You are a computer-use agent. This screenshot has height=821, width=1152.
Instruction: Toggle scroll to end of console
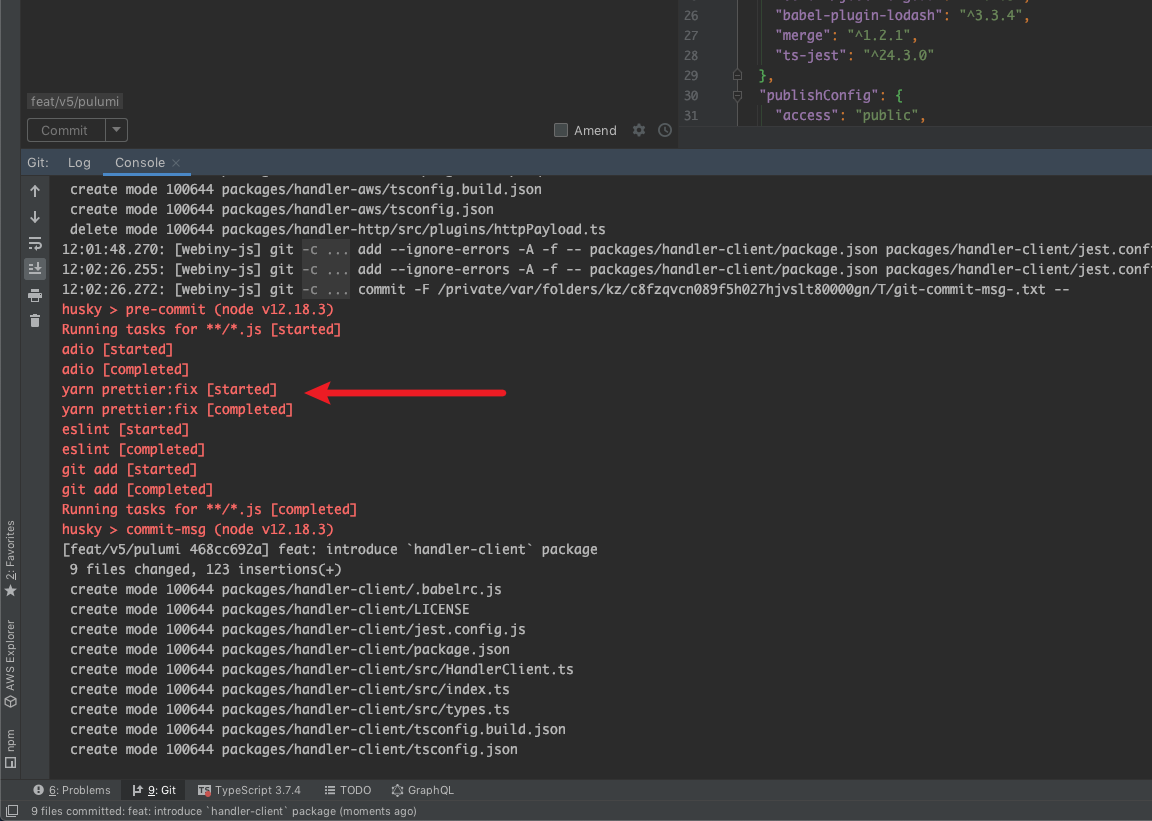[x=35, y=269]
